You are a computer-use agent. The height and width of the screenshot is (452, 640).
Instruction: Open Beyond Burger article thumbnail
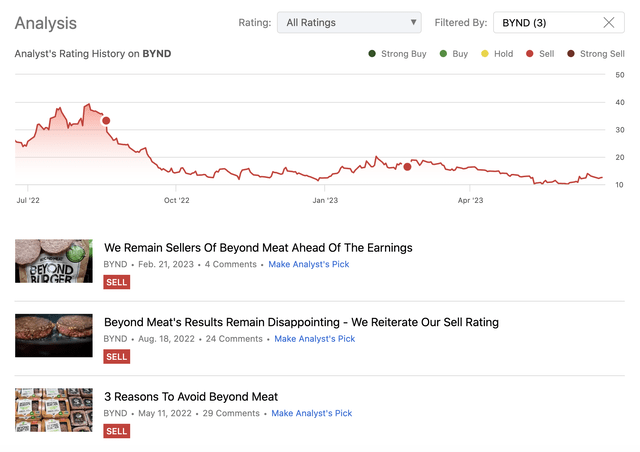pyautogui.click(x=54, y=261)
